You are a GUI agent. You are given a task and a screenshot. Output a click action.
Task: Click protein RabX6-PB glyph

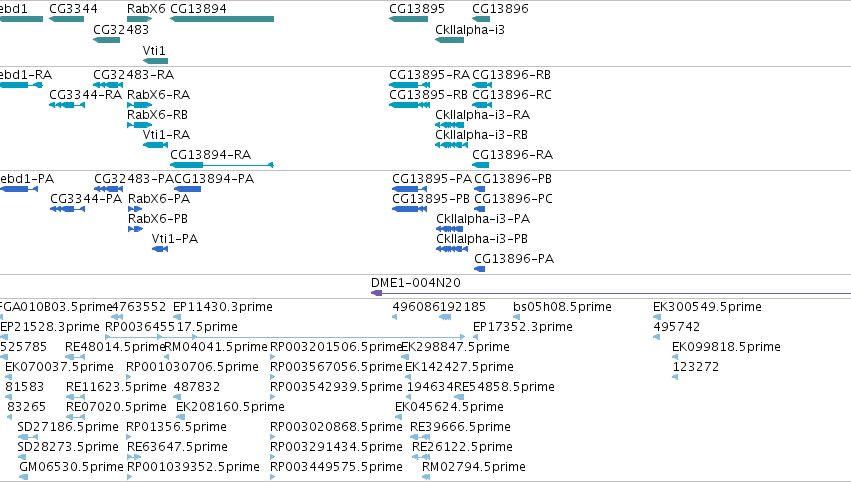click(x=135, y=229)
